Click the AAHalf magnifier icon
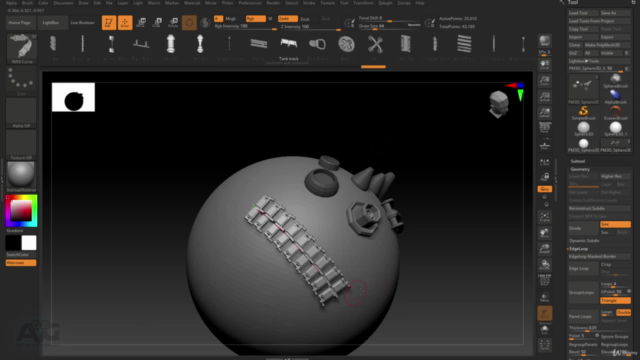The height and width of the screenshot is (360, 640). coord(544,113)
